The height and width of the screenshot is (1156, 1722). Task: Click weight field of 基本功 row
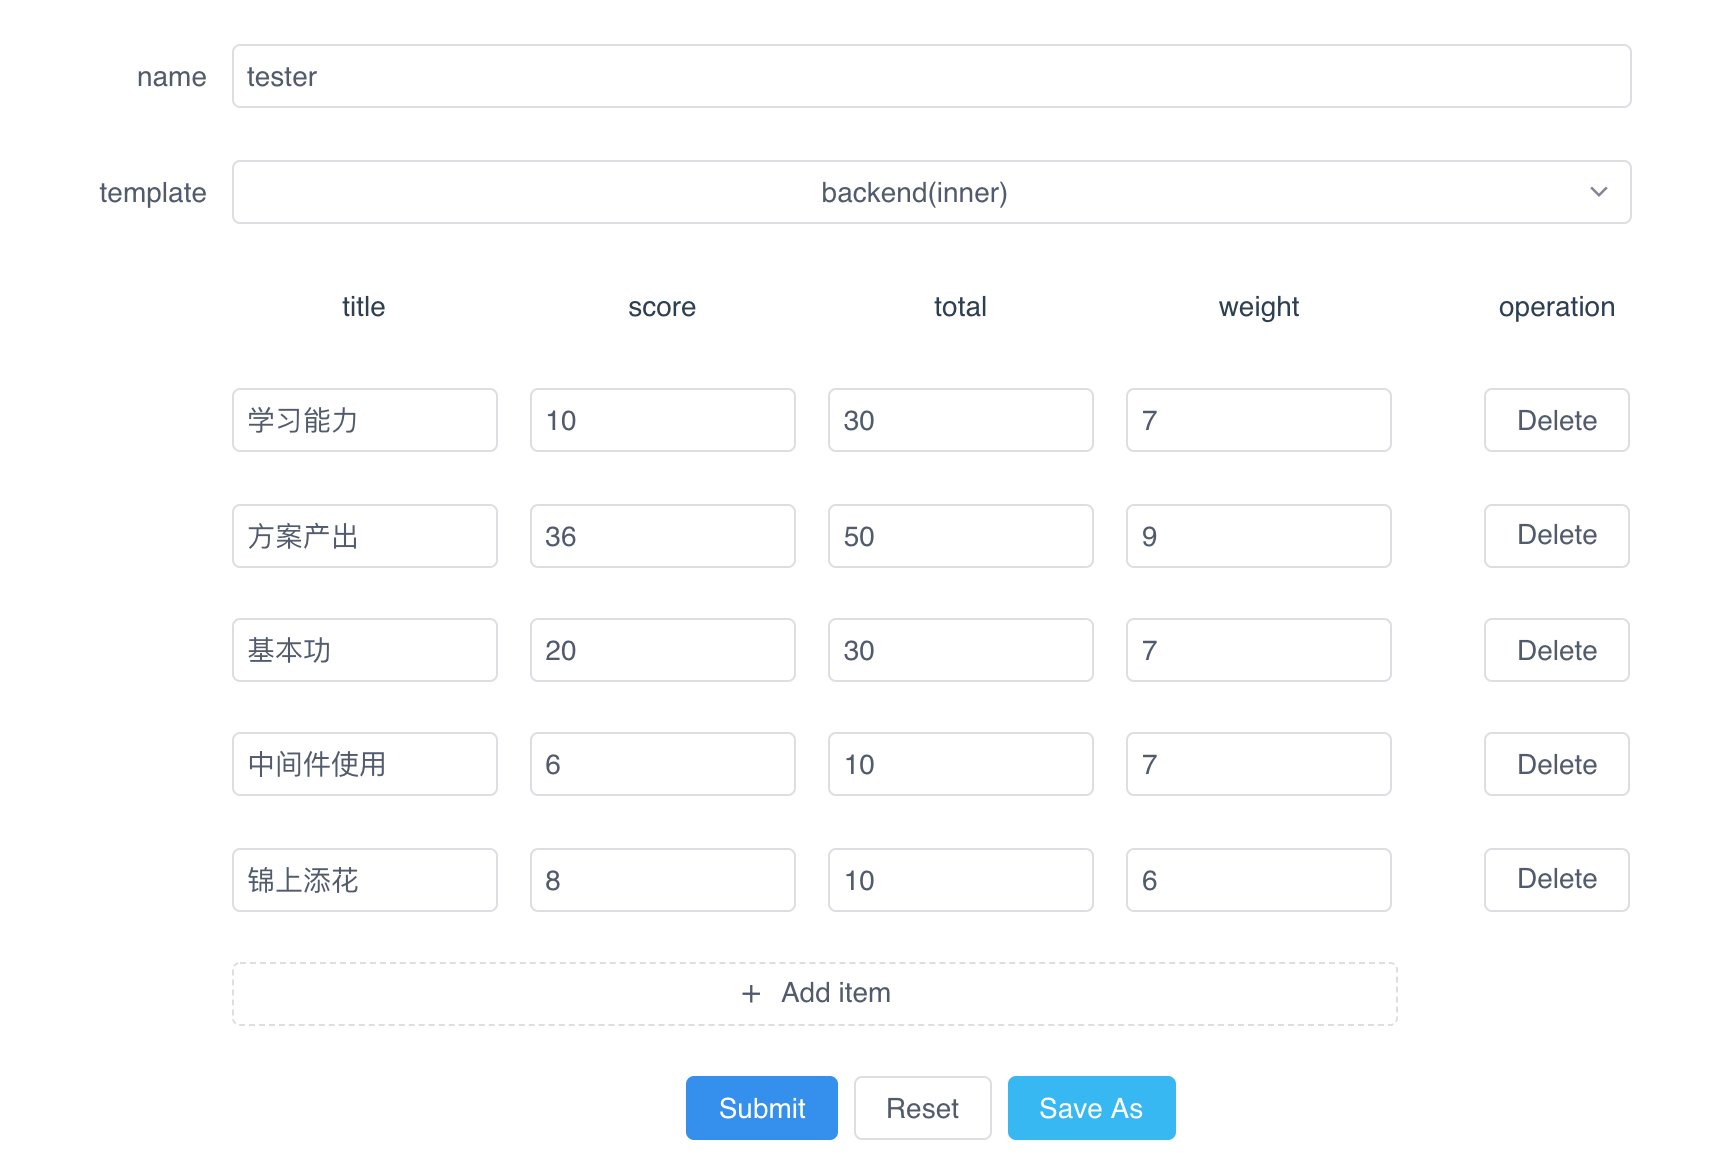point(1259,650)
